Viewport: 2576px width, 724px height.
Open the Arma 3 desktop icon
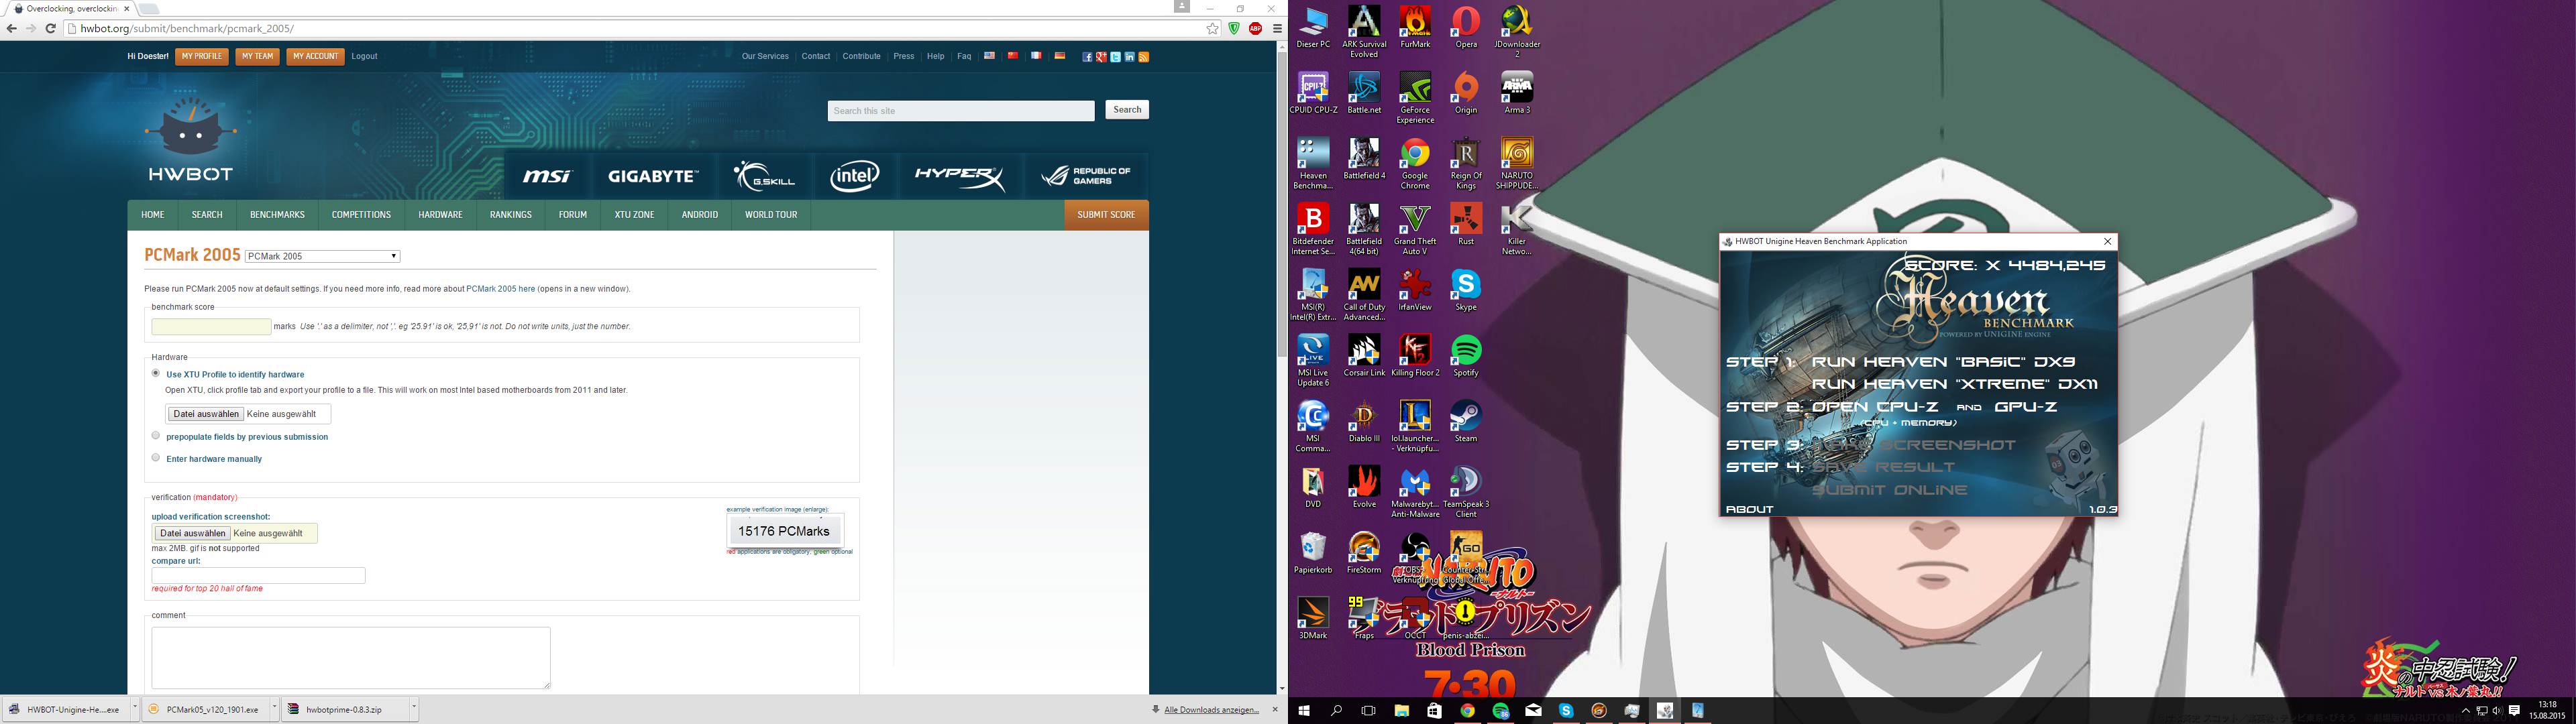(x=1517, y=92)
